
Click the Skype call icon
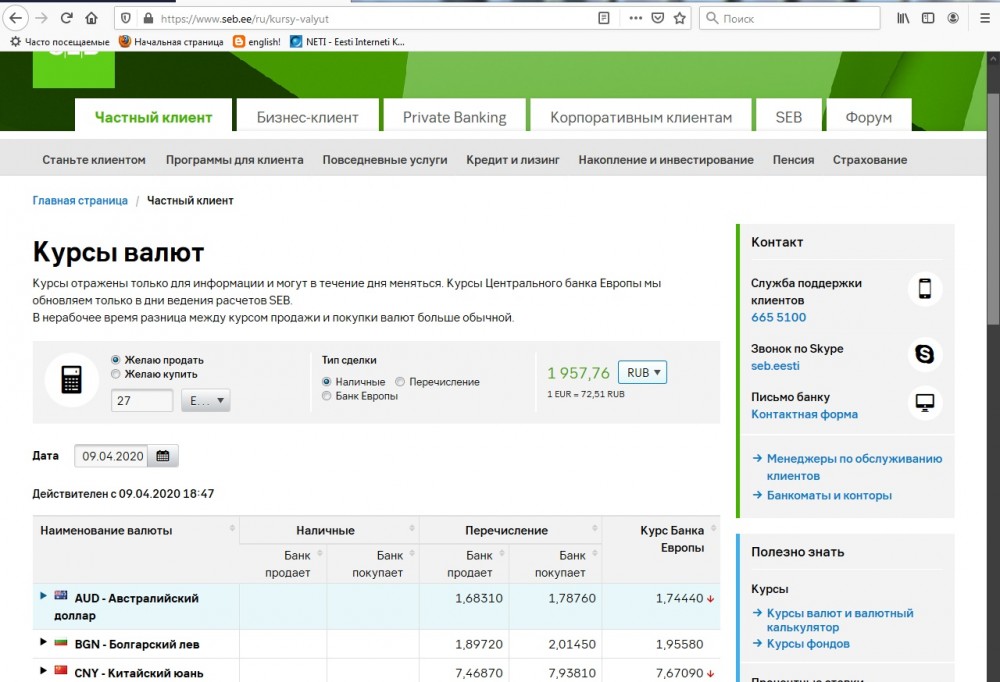pyautogui.click(x=925, y=354)
